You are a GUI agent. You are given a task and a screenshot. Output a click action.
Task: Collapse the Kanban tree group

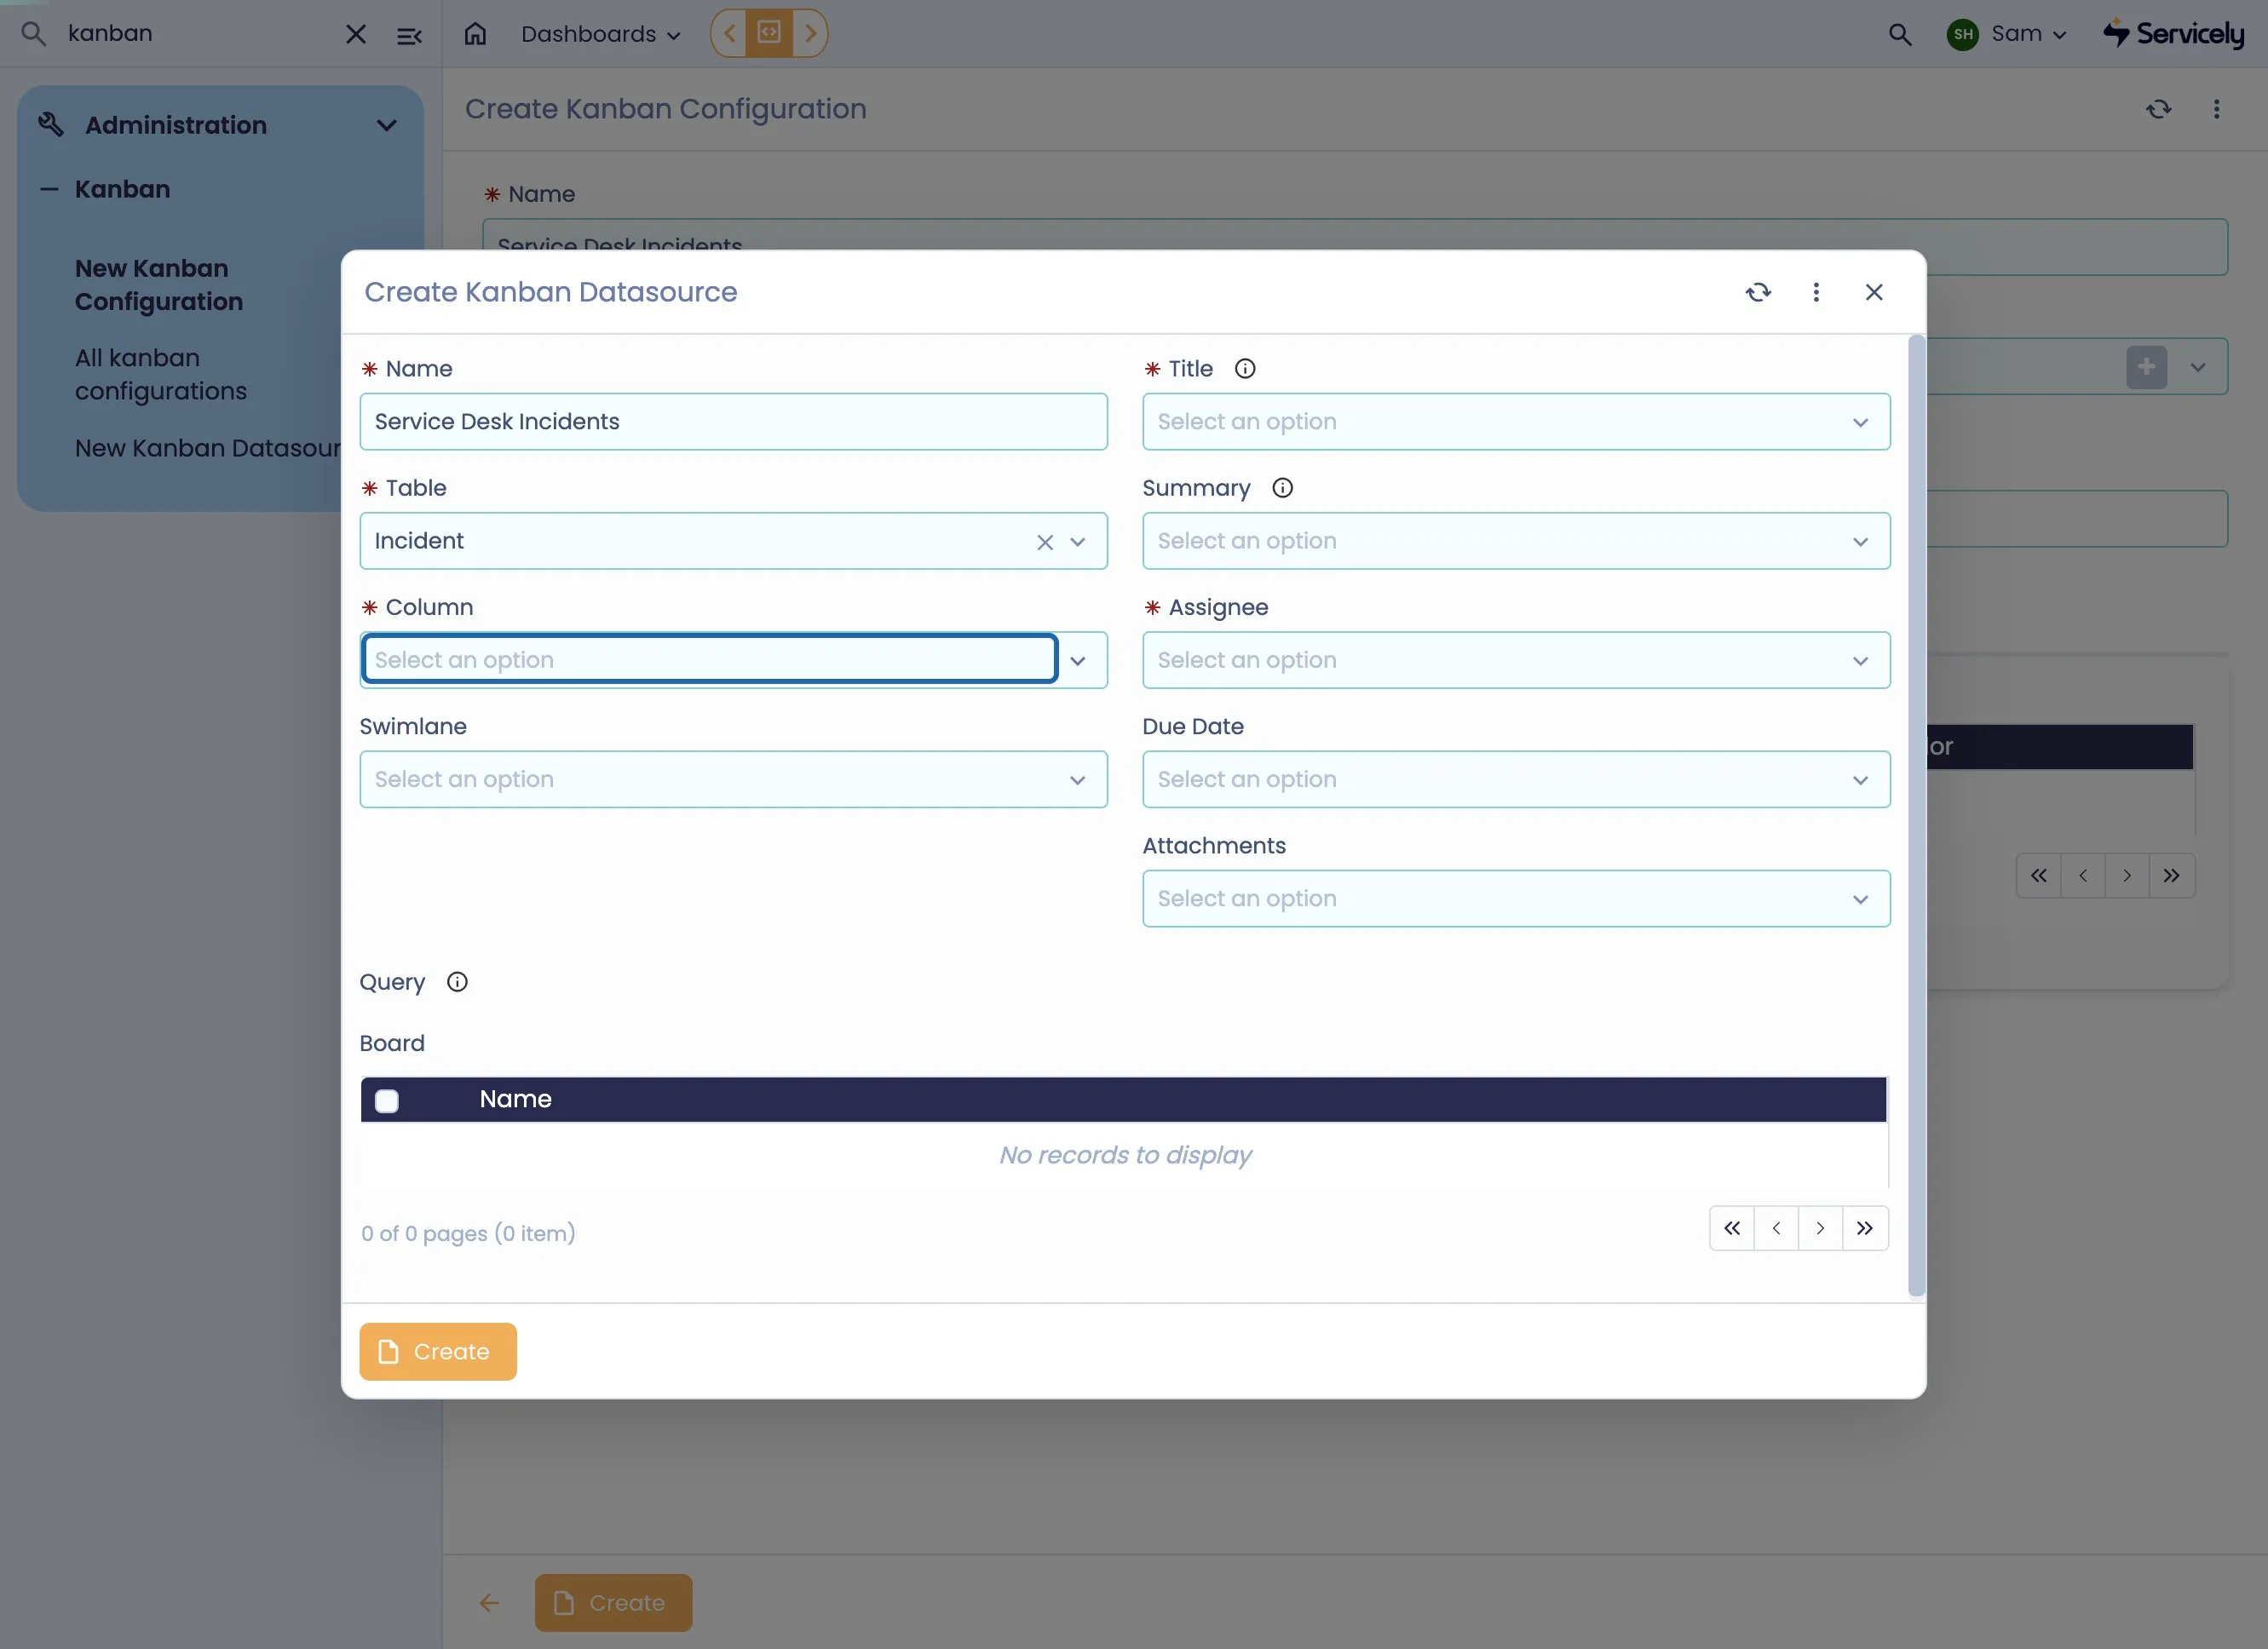[x=48, y=189]
